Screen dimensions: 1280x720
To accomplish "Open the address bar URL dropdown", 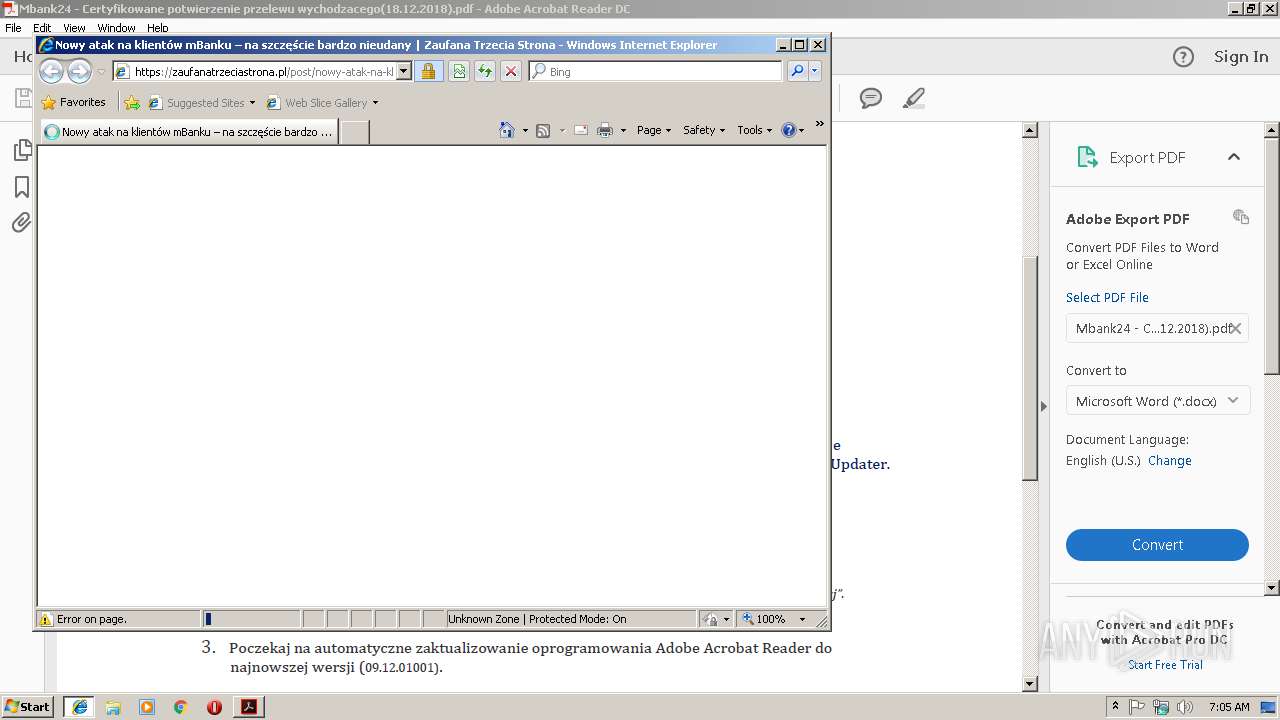I will 404,71.
